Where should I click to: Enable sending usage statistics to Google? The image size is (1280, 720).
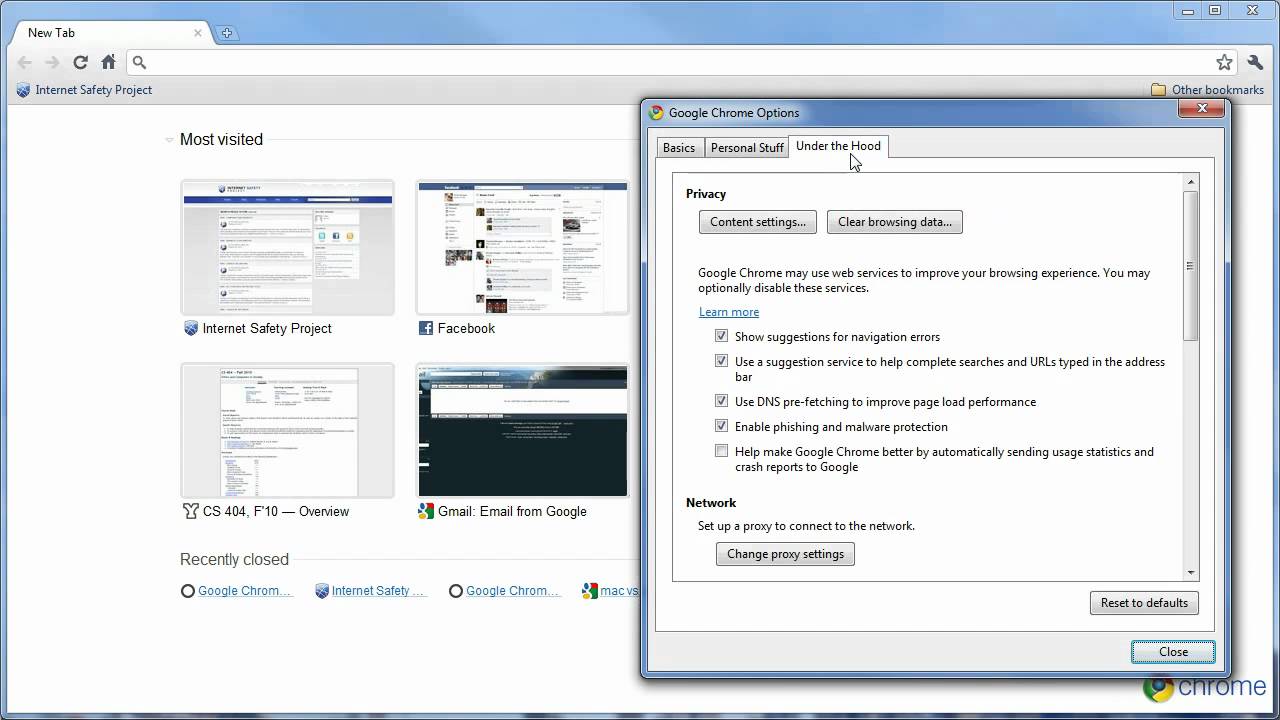tap(721, 451)
